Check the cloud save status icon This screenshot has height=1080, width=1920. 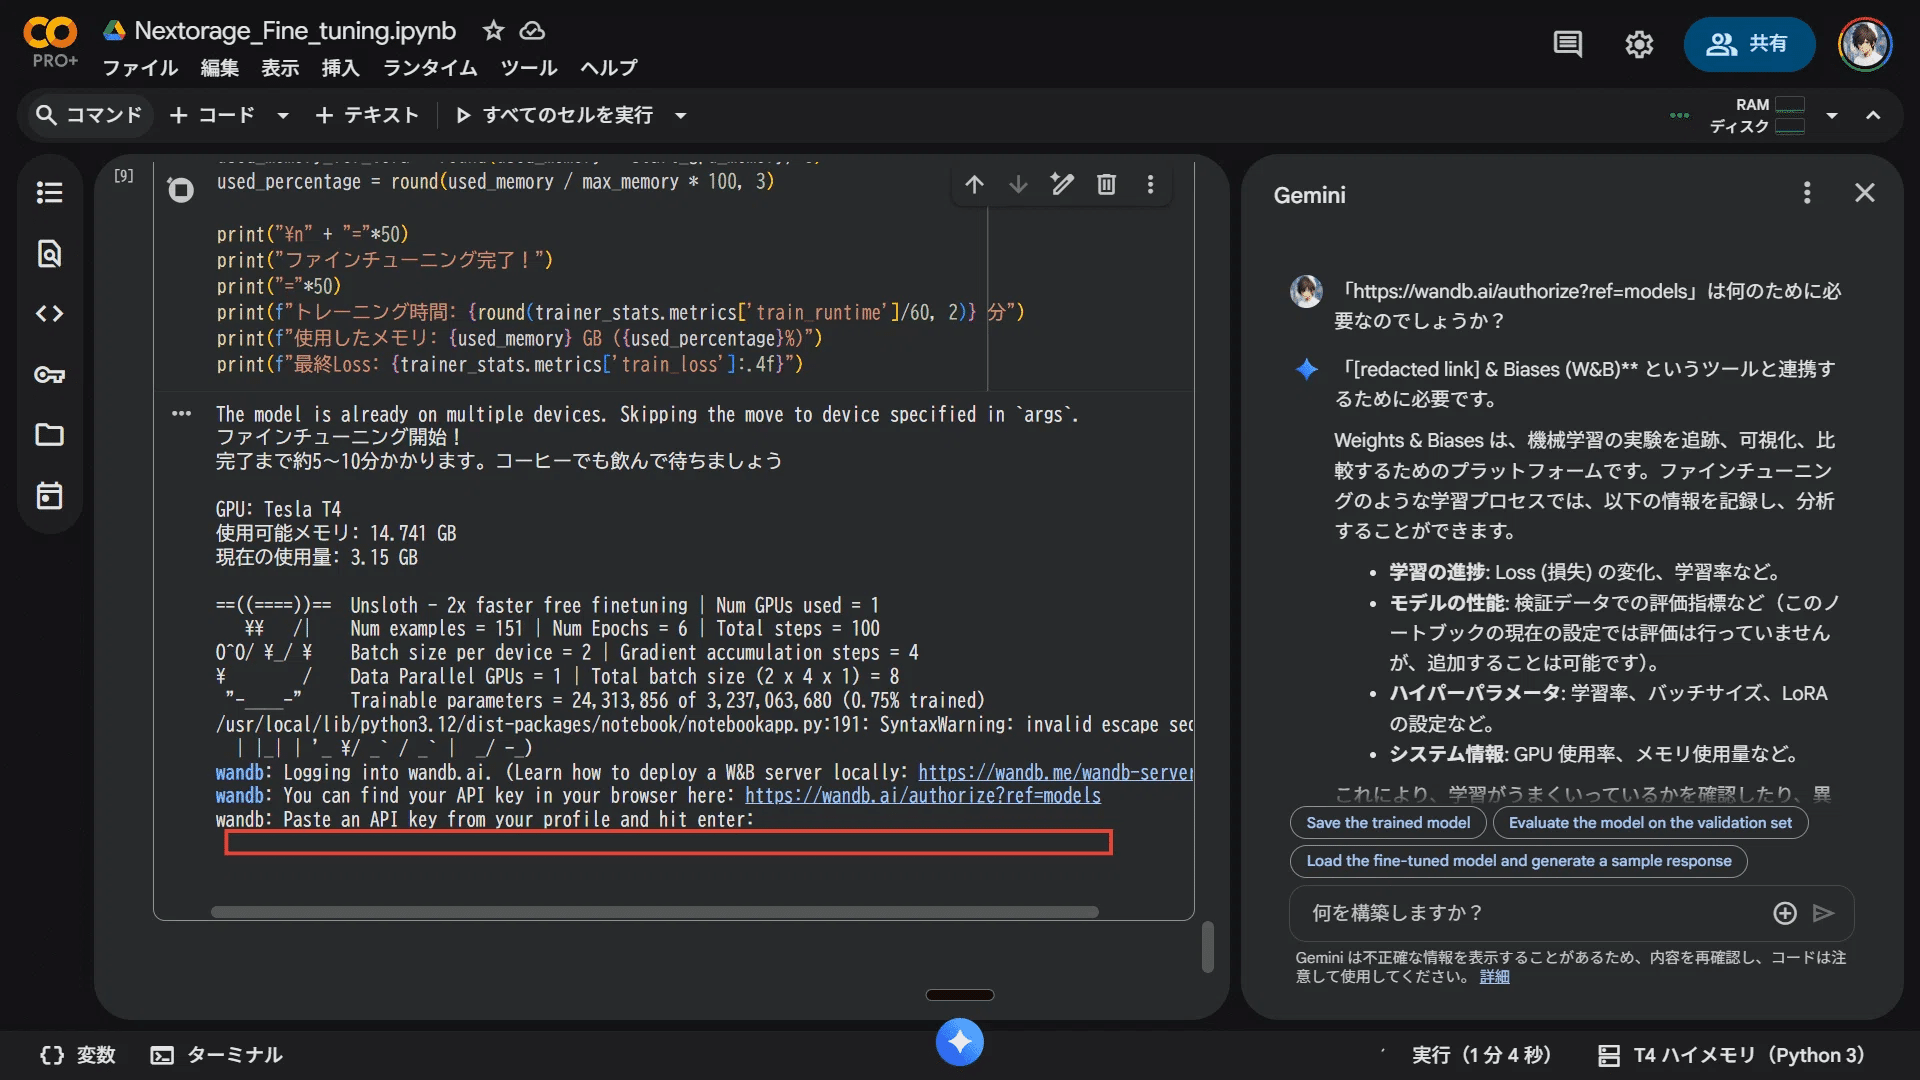532,31
